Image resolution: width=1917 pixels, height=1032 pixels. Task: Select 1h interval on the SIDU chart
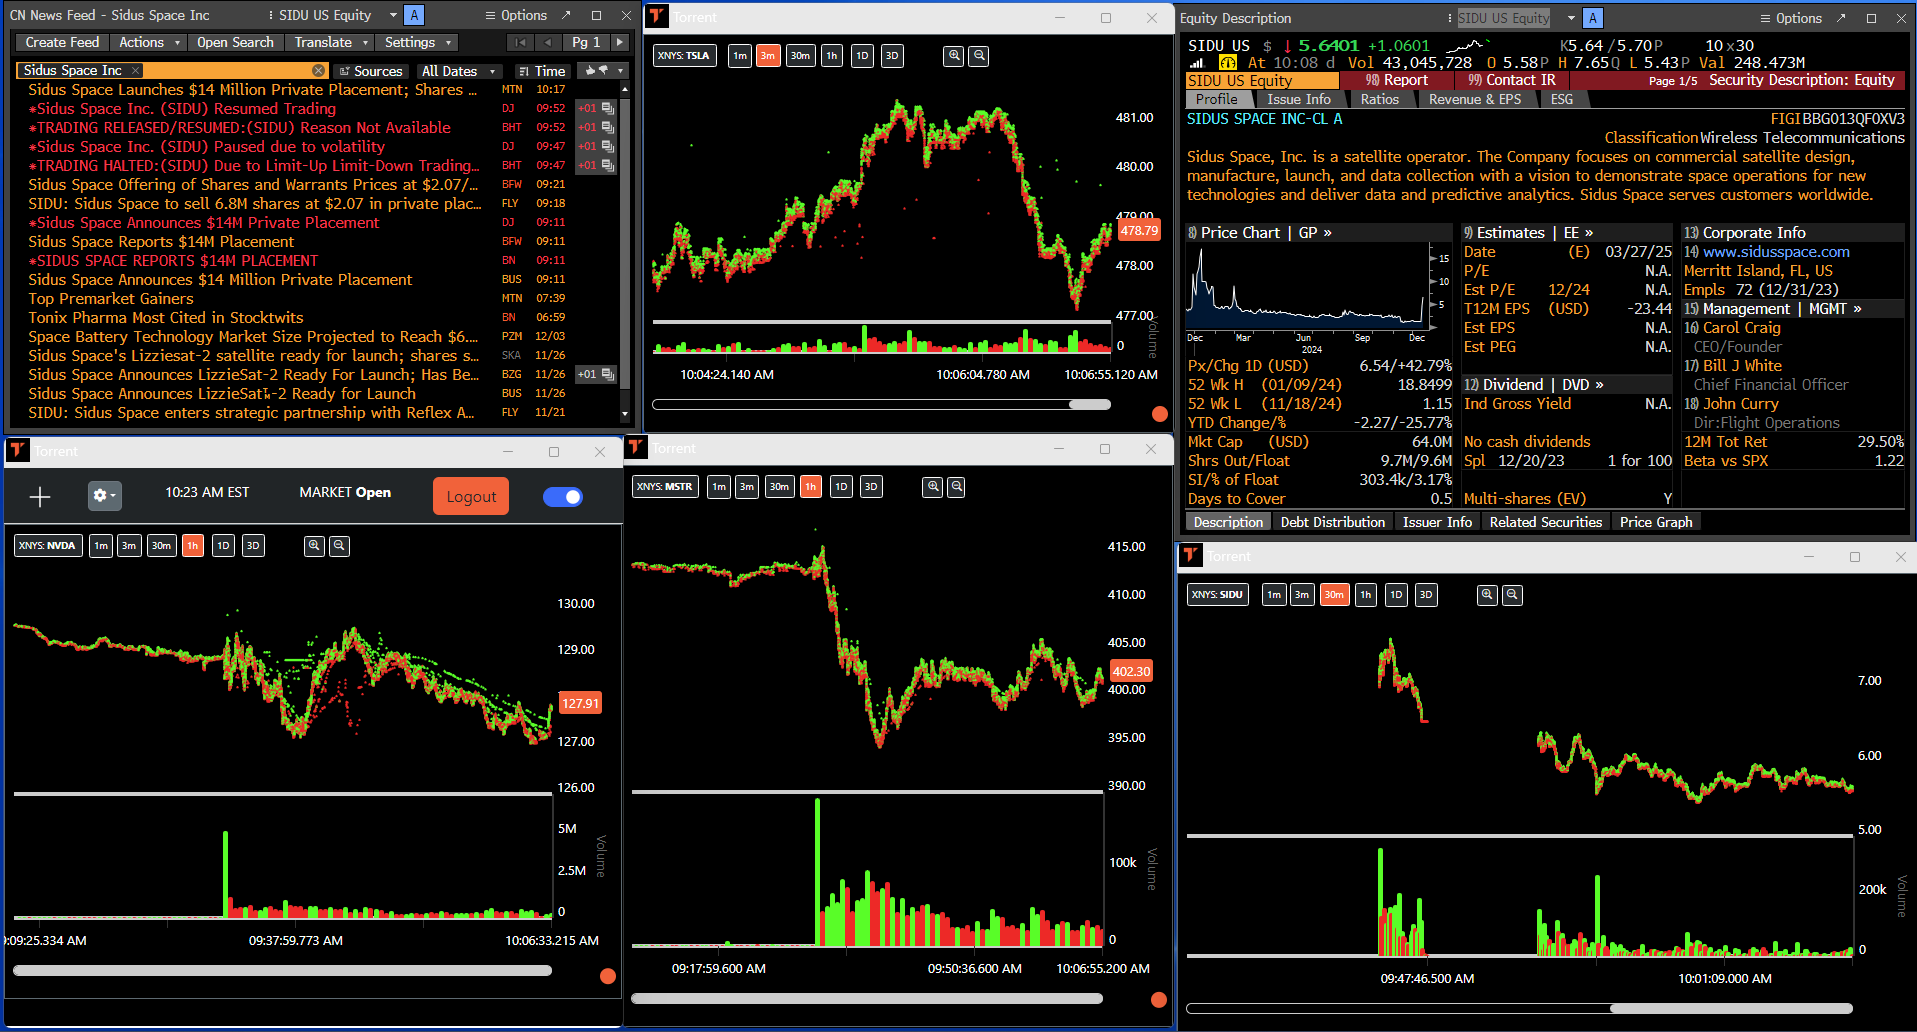(x=1366, y=594)
